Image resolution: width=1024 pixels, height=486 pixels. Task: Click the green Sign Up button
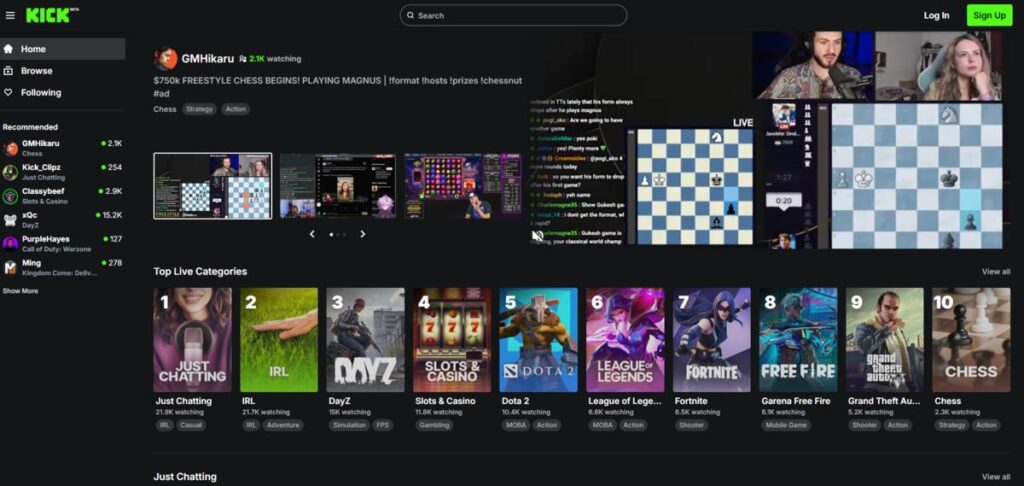989,15
